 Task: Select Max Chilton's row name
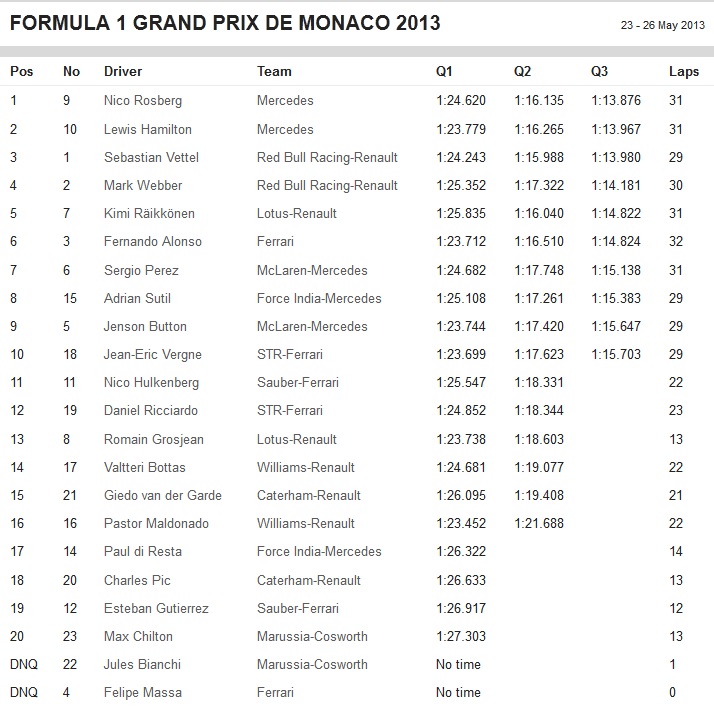click(138, 636)
